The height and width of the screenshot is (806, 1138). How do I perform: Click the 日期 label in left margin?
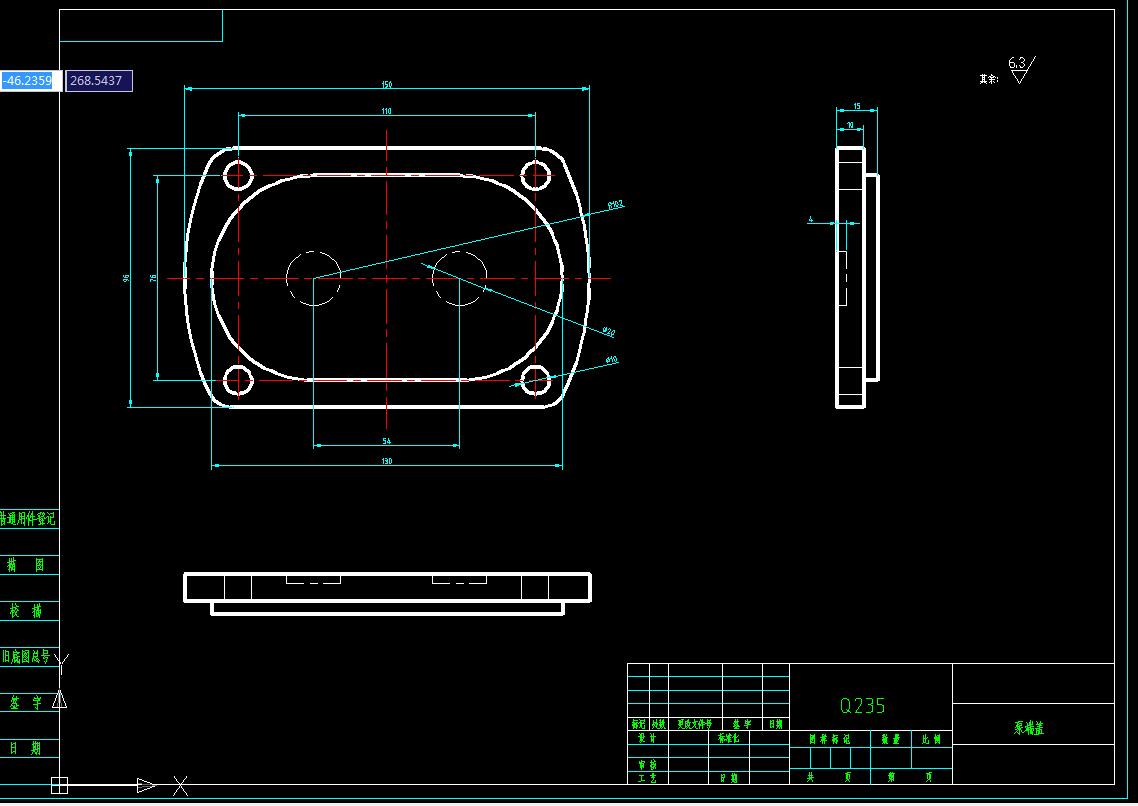pyautogui.click(x=26, y=748)
